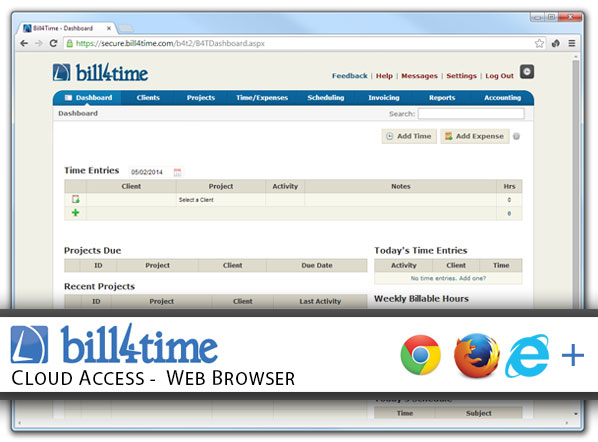598x442 pixels.
Task: Click the edit entry icon in time row
Action: pyautogui.click(x=76, y=199)
